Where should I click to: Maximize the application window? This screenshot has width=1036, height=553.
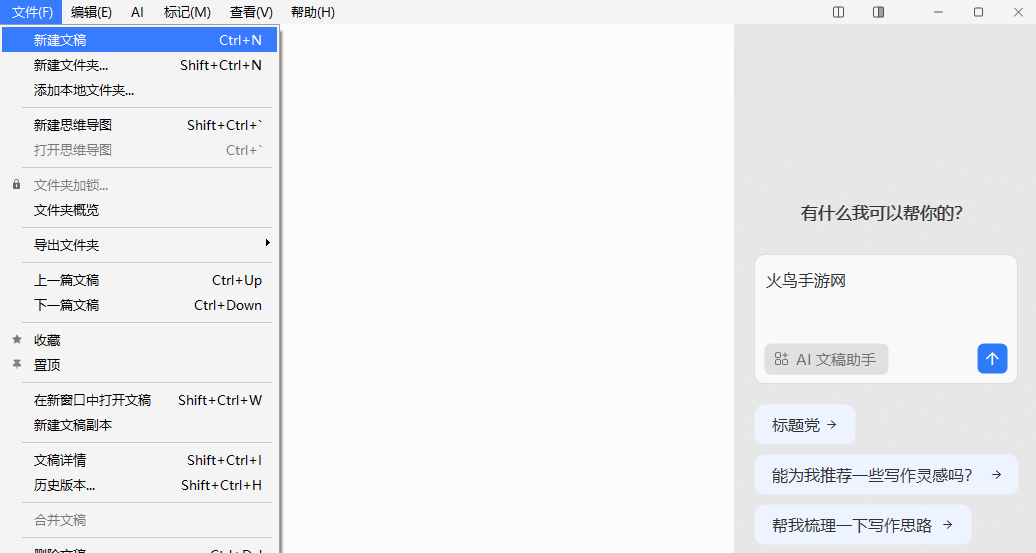click(x=979, y=12)
